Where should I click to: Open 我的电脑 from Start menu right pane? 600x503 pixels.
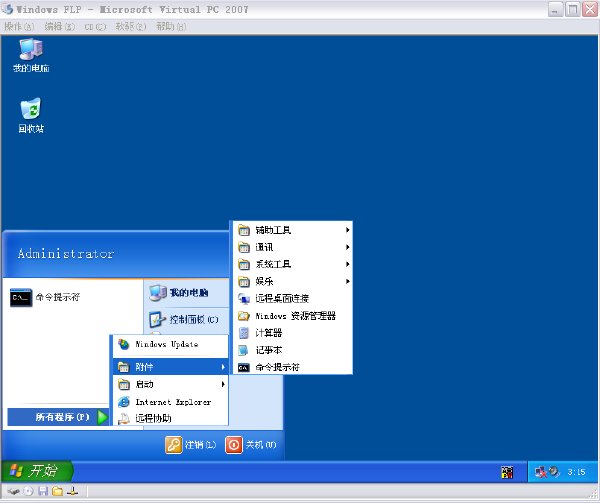coord(179,293)
